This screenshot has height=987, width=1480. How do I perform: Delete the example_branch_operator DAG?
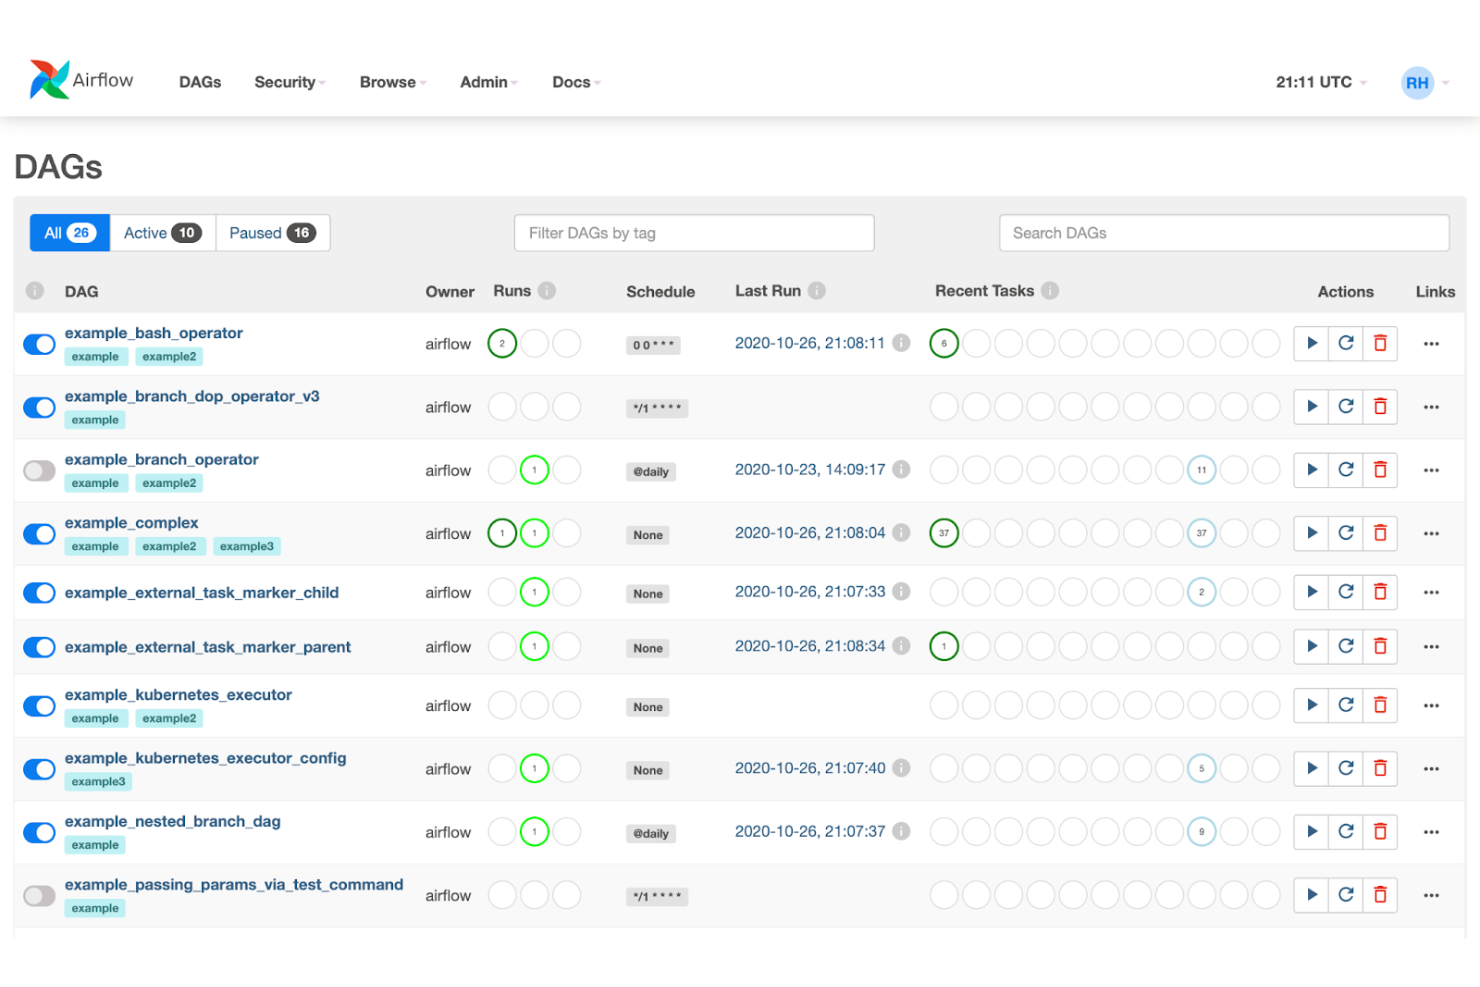[x=1380, y=469]
